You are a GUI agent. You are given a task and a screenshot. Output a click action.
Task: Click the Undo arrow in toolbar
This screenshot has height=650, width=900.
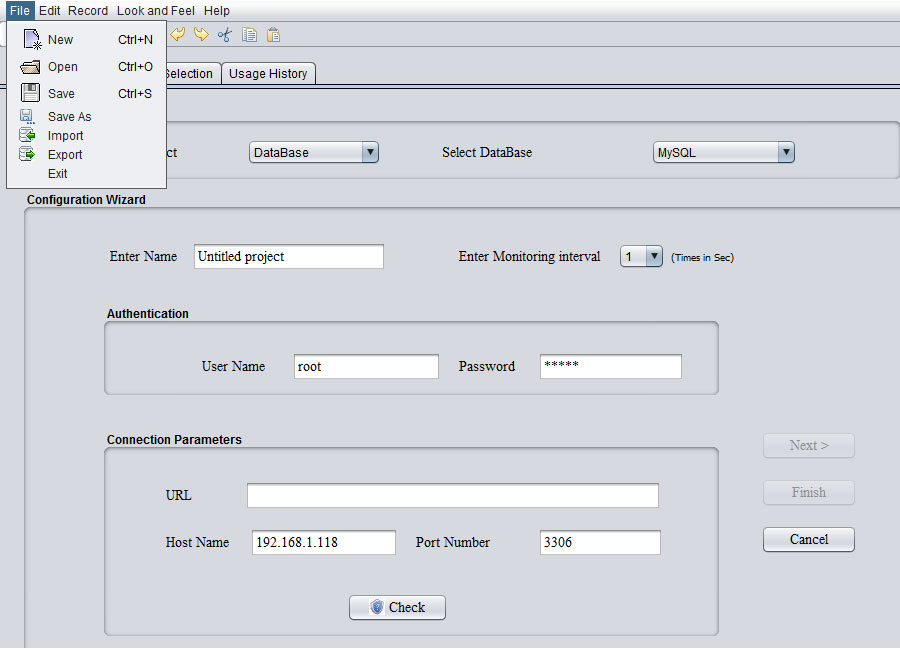click(x=178, y=35)
